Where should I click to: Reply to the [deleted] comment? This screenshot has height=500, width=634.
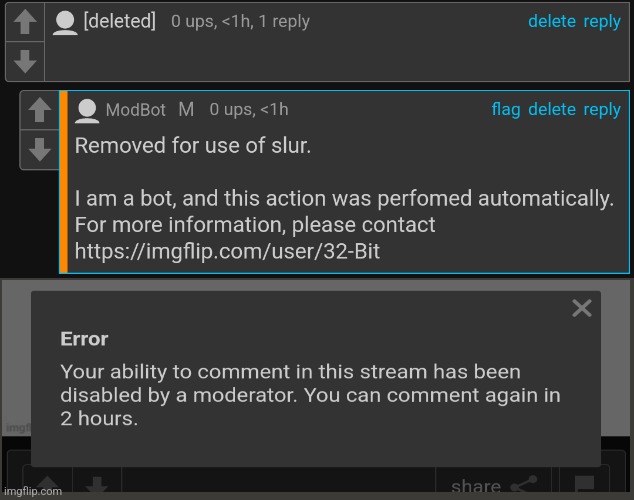[602, 22]
